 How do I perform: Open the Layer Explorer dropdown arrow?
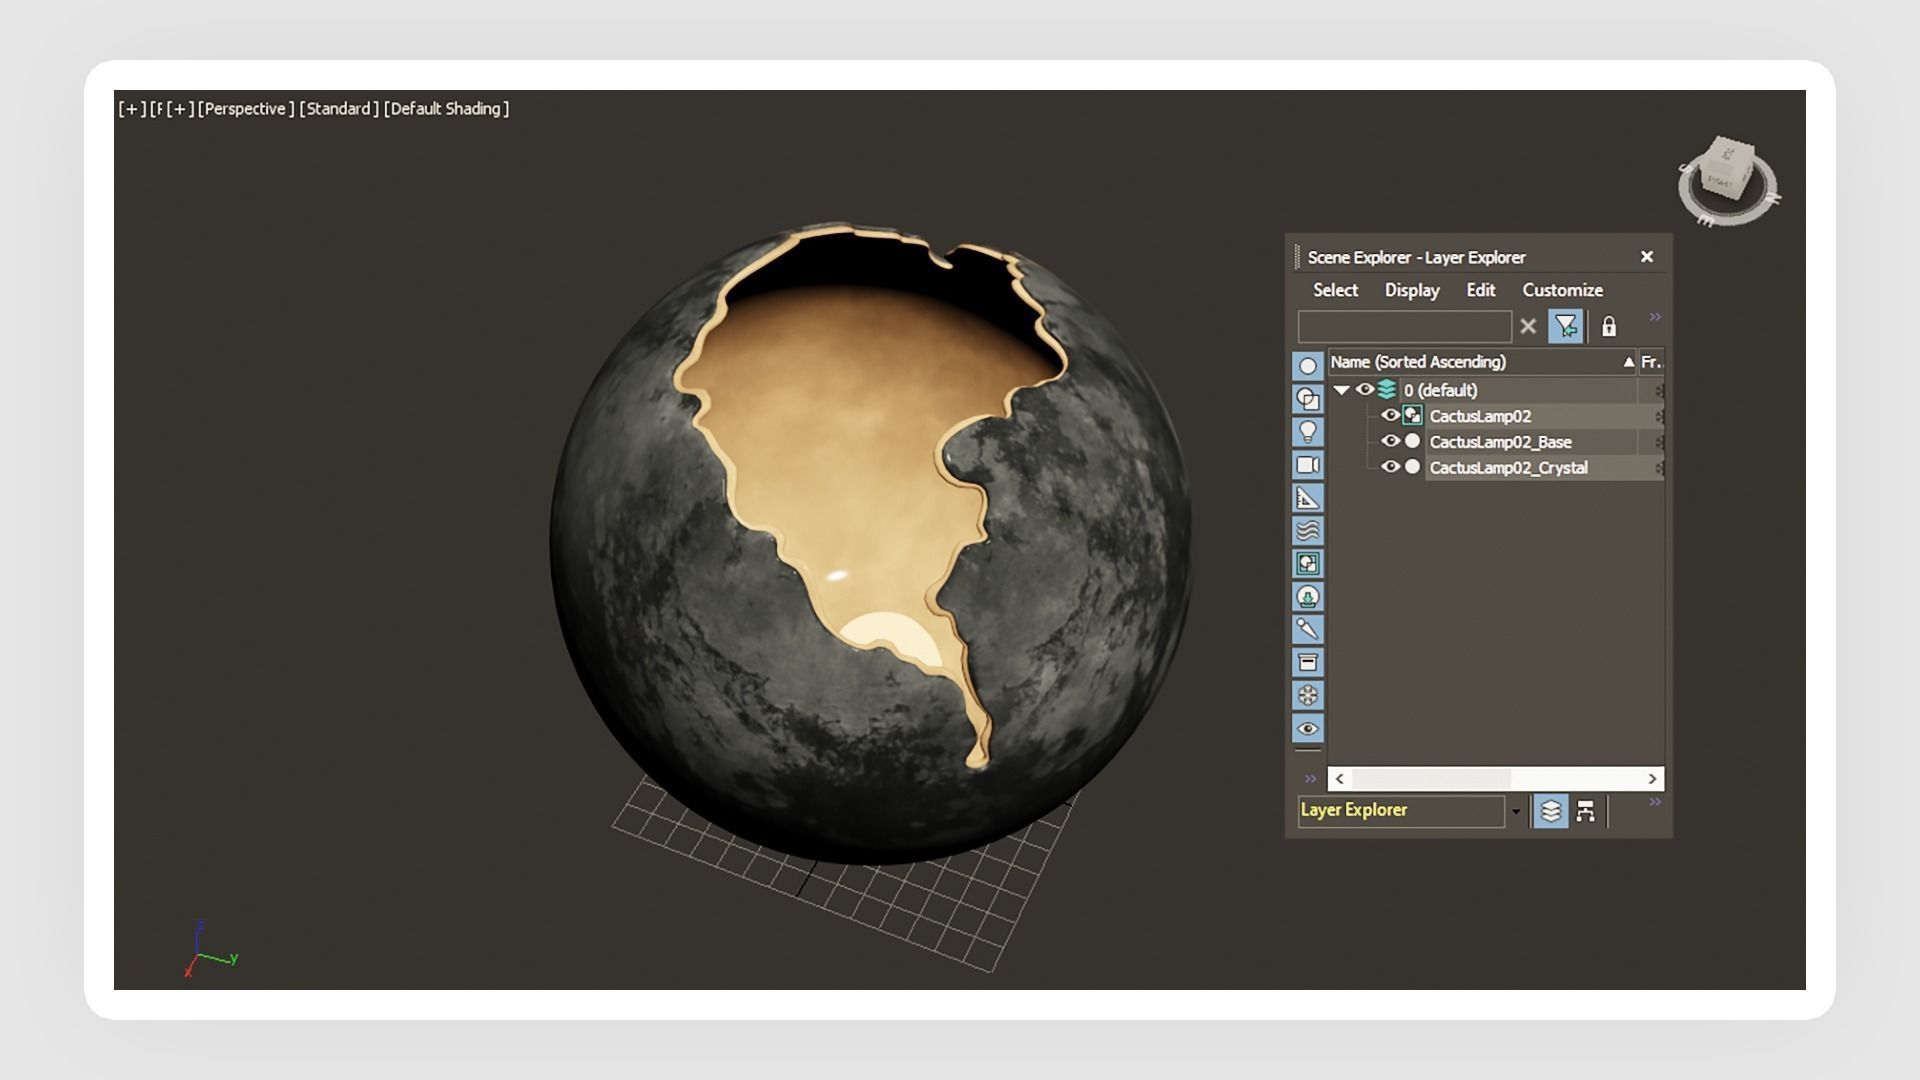(x=1516, y=811)
